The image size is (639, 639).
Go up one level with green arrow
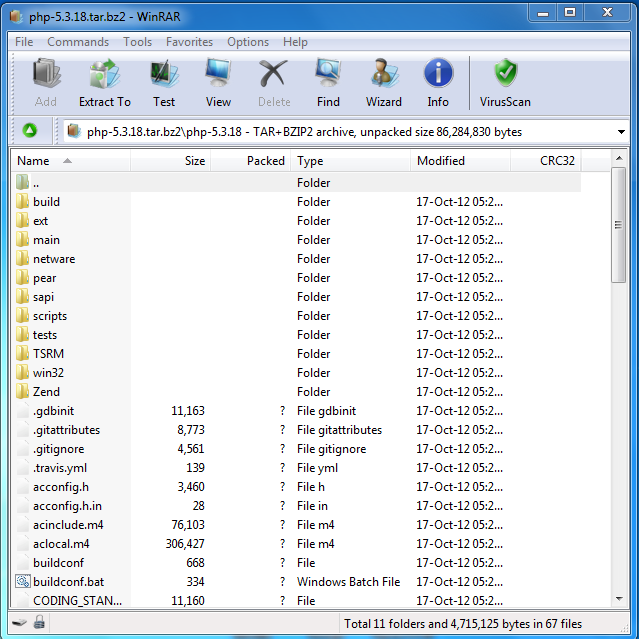30,131
